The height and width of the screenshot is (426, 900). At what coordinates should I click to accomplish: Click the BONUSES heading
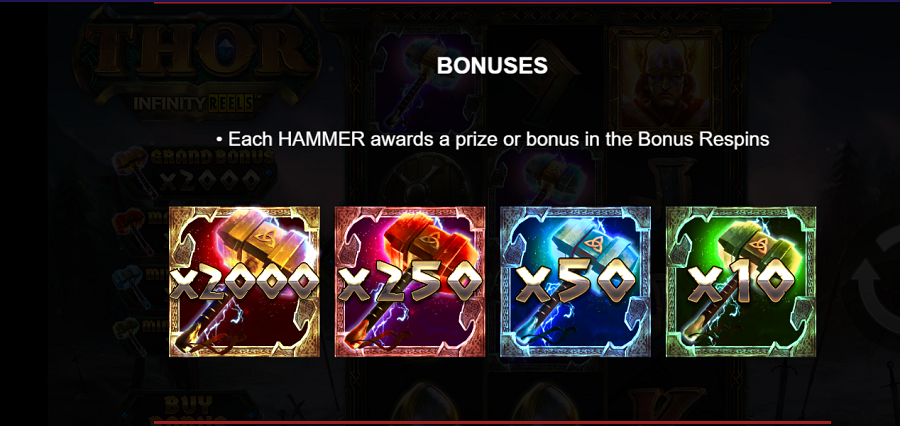tap(492, 66)
